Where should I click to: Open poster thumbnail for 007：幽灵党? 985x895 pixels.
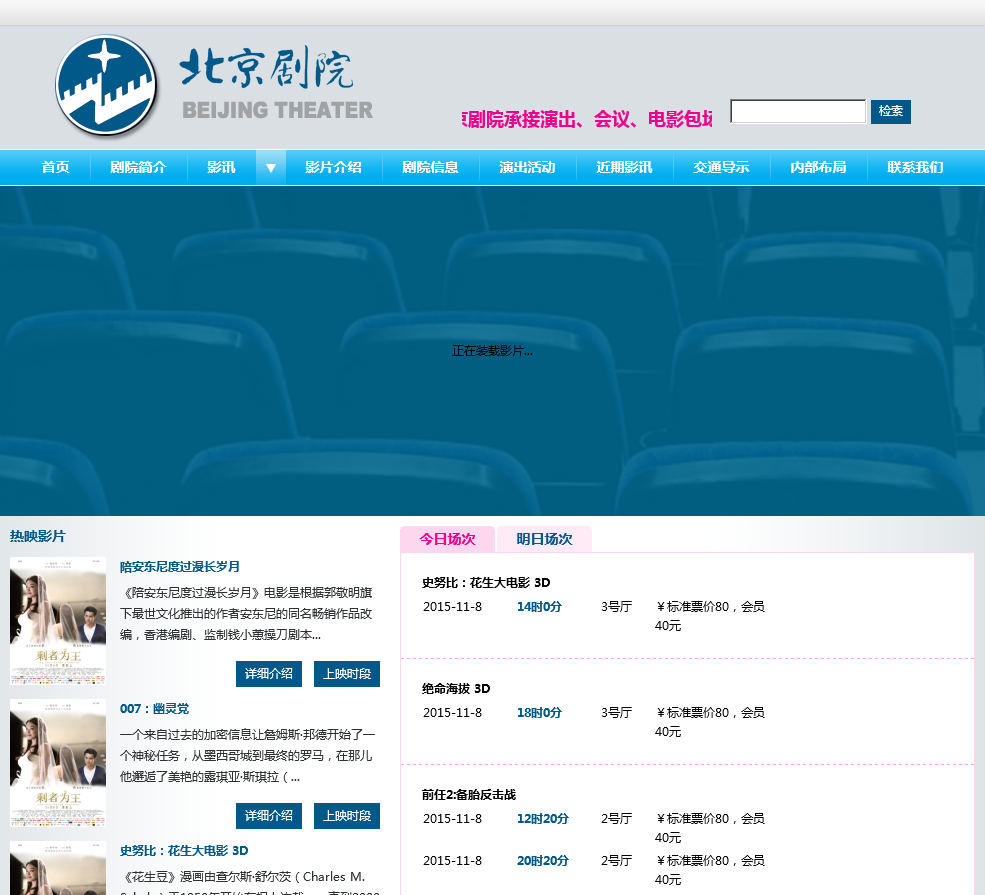[58, 762]
